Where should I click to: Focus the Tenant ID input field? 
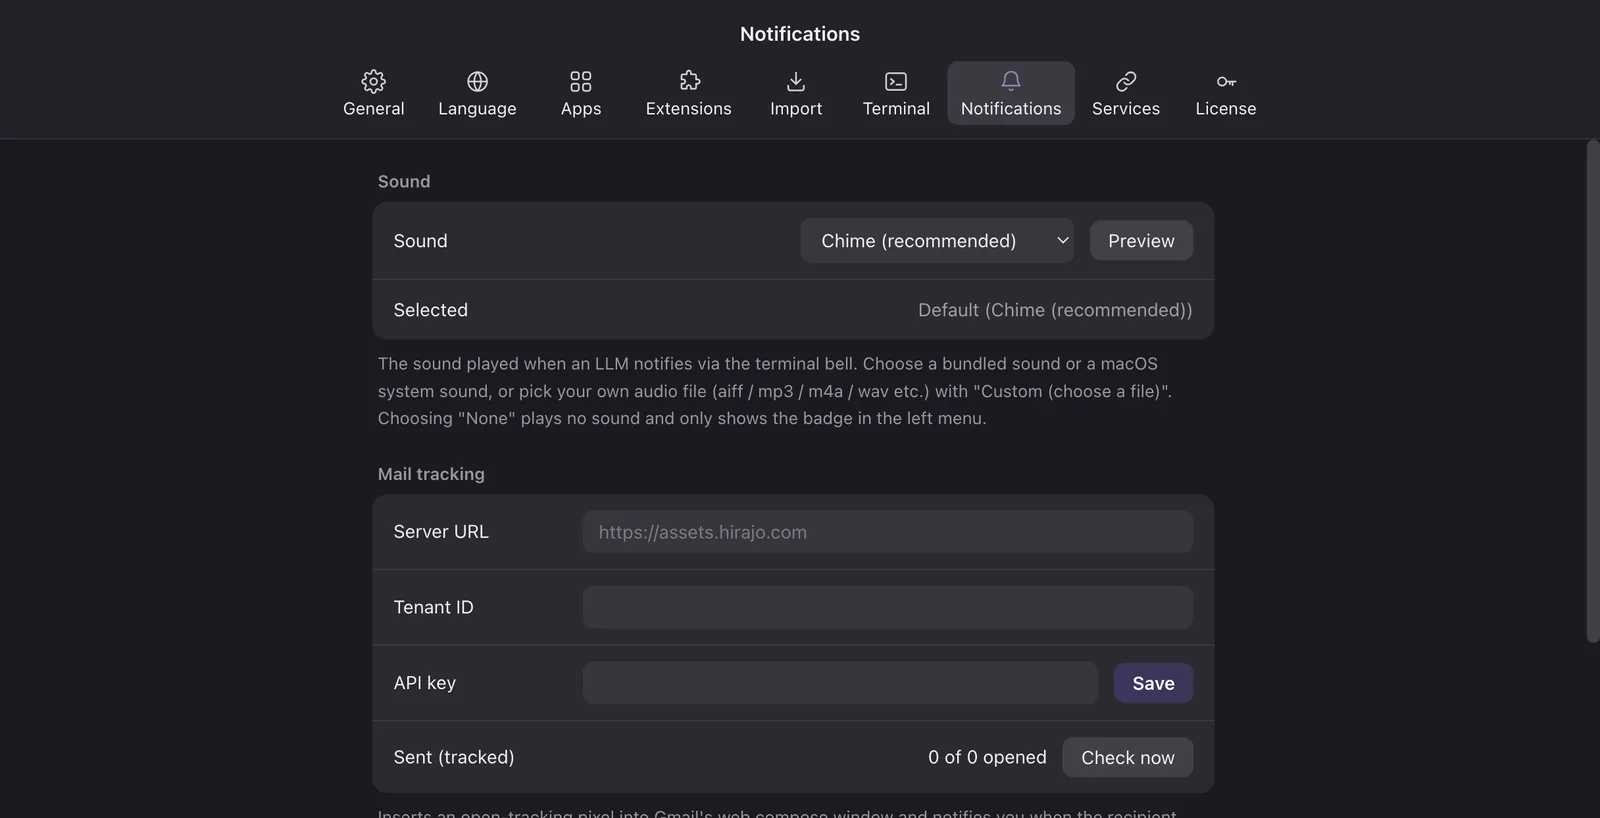coord(888,607)
